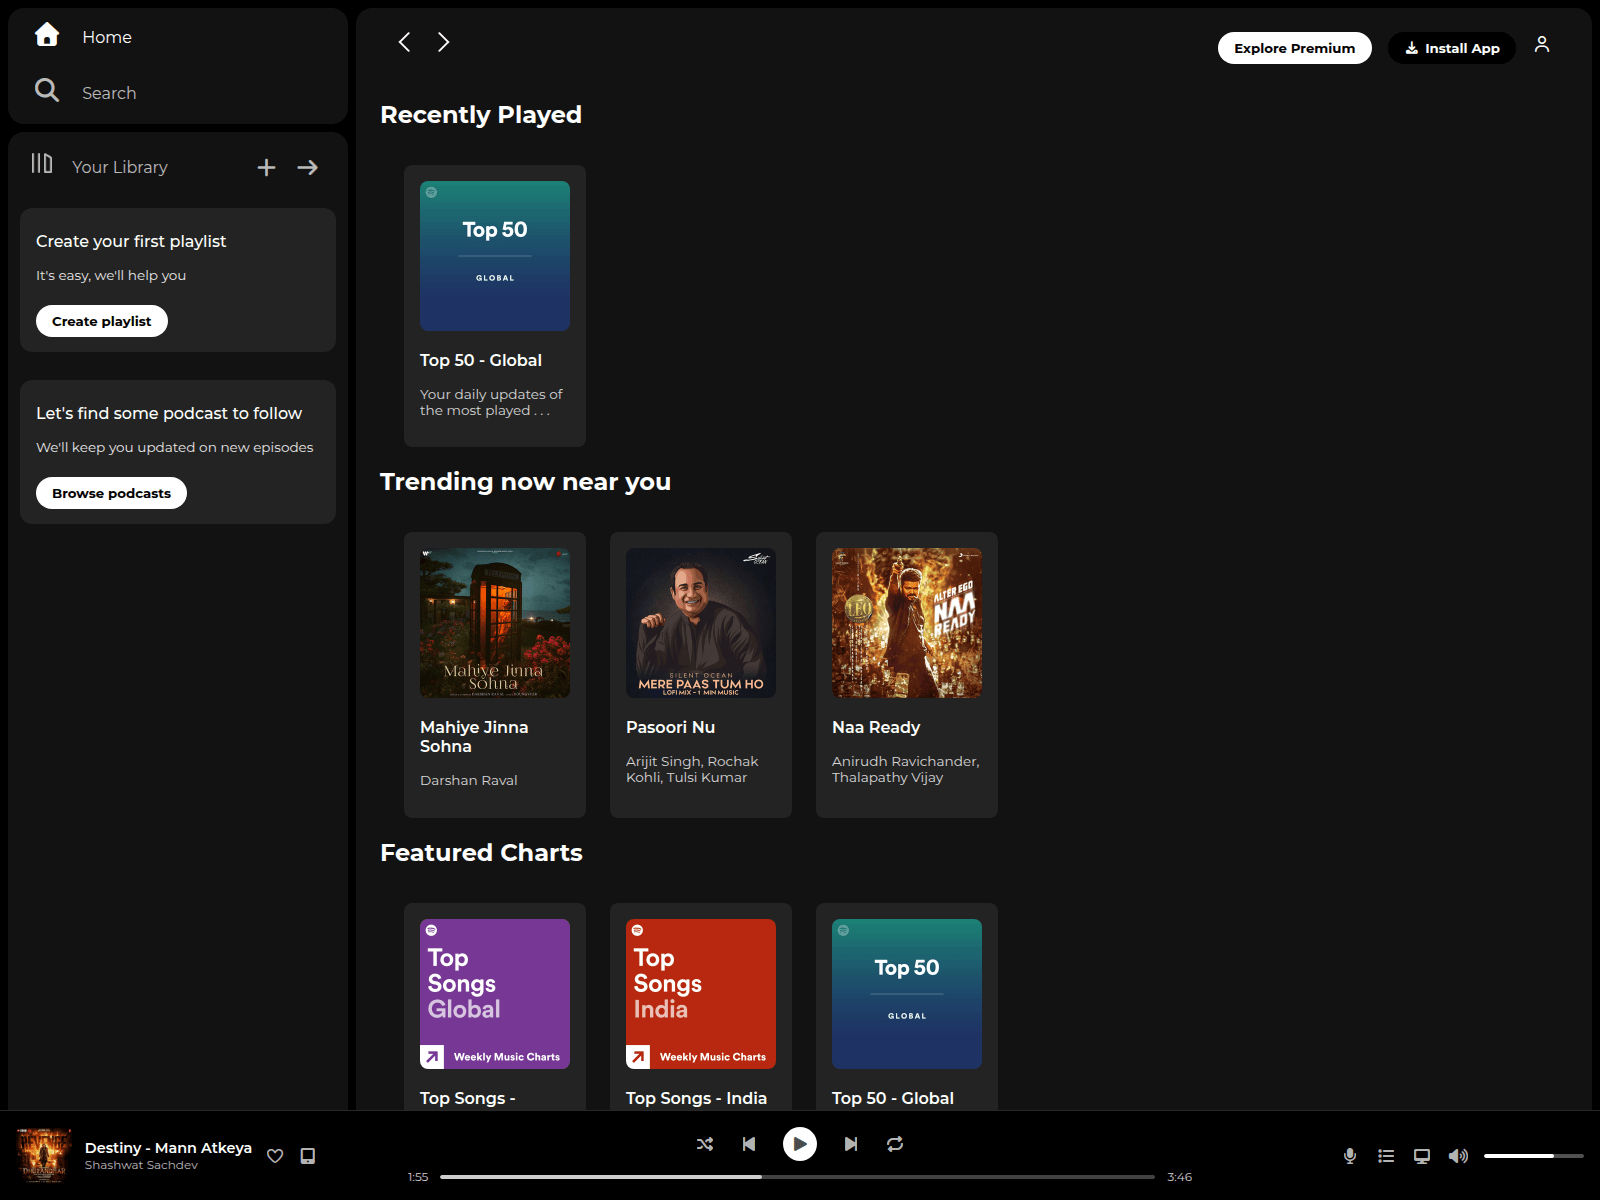Image resolution: width=1600 pixels, height=1200 pixels.
Task: Click Top Songs - India title
Action: pyautogui.click(x=696, y=1098)
